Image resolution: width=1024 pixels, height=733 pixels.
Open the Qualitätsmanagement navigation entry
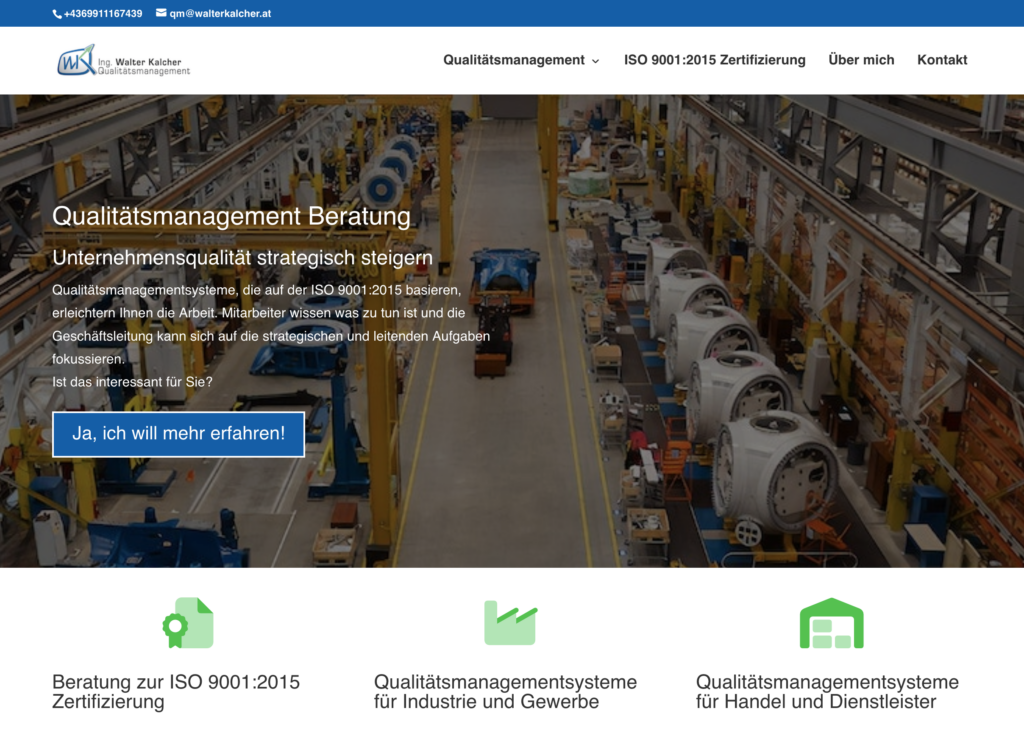pos(515,60)
